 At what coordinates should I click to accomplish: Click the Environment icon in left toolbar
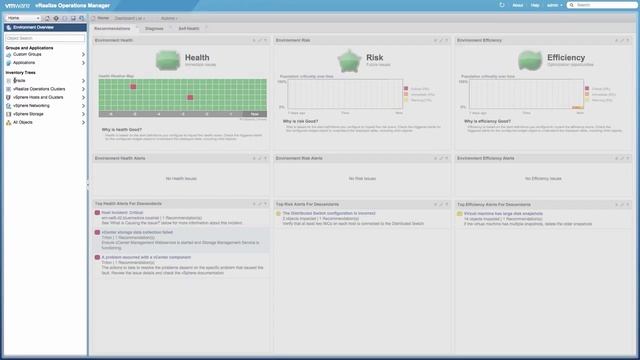pos(64,18)
